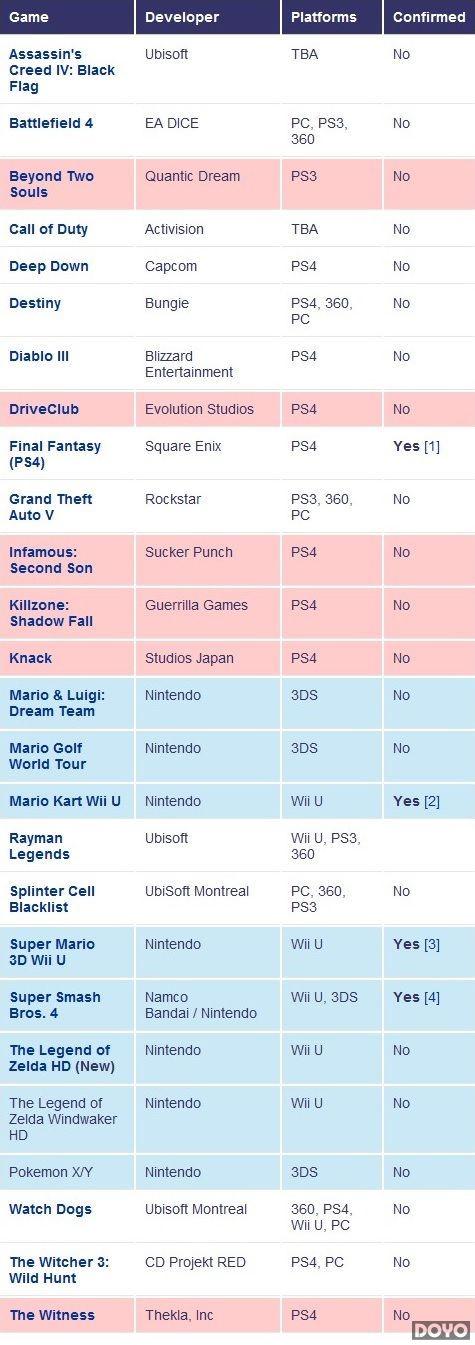Click the Game column header

tap(29, 17)
